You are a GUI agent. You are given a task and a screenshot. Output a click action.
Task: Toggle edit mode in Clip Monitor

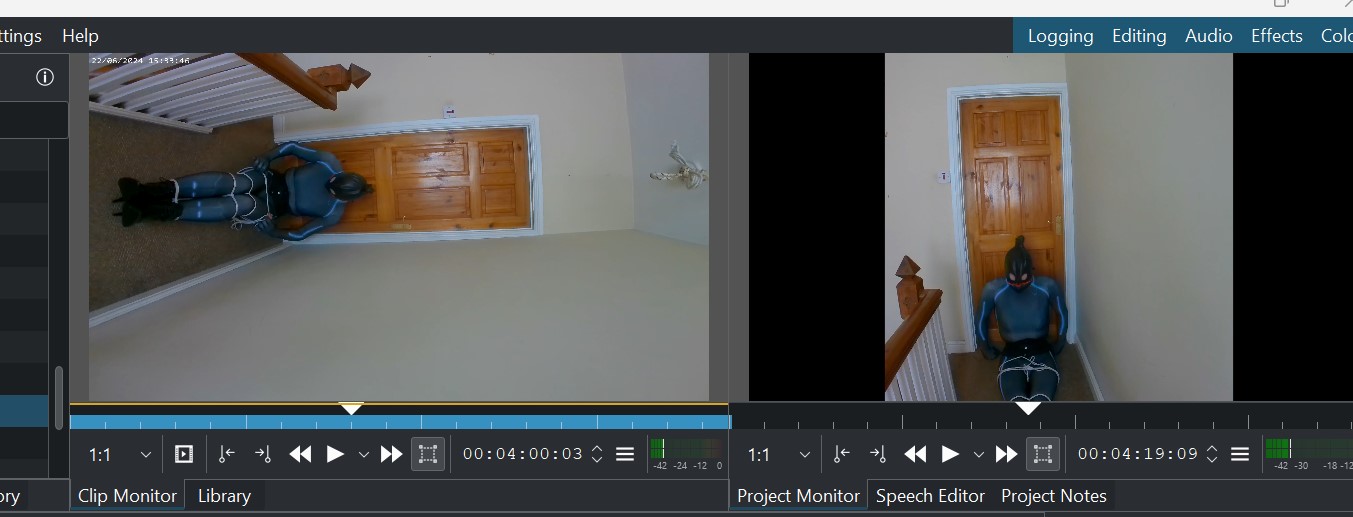coord(428,454)
